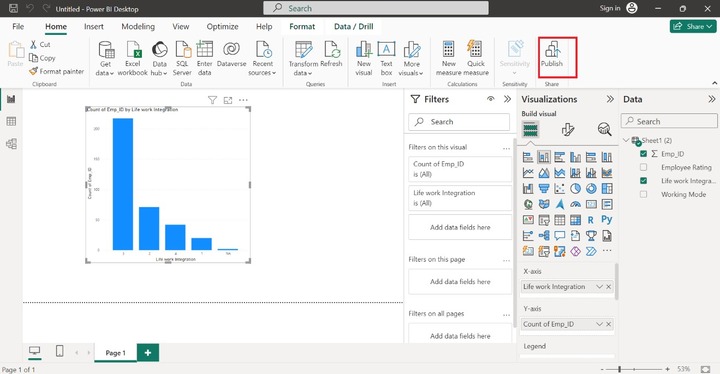Collapse the Visualizations pane
Screen dimensions: 720x374
point(610,99)
